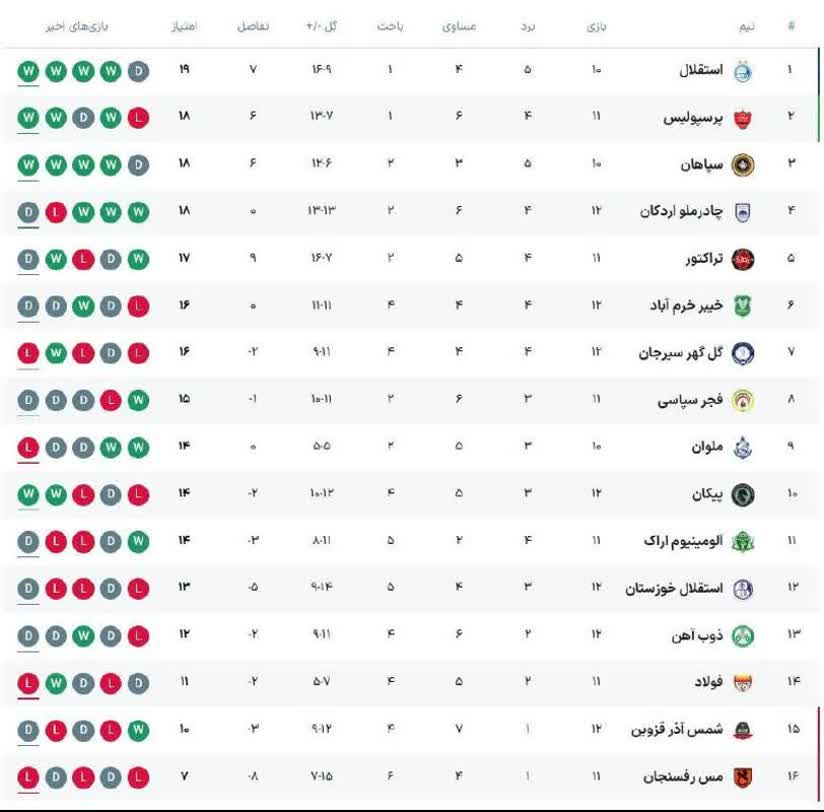824x812 pixels.
Task: Select the Sepahan team badge
Action: 743,165
